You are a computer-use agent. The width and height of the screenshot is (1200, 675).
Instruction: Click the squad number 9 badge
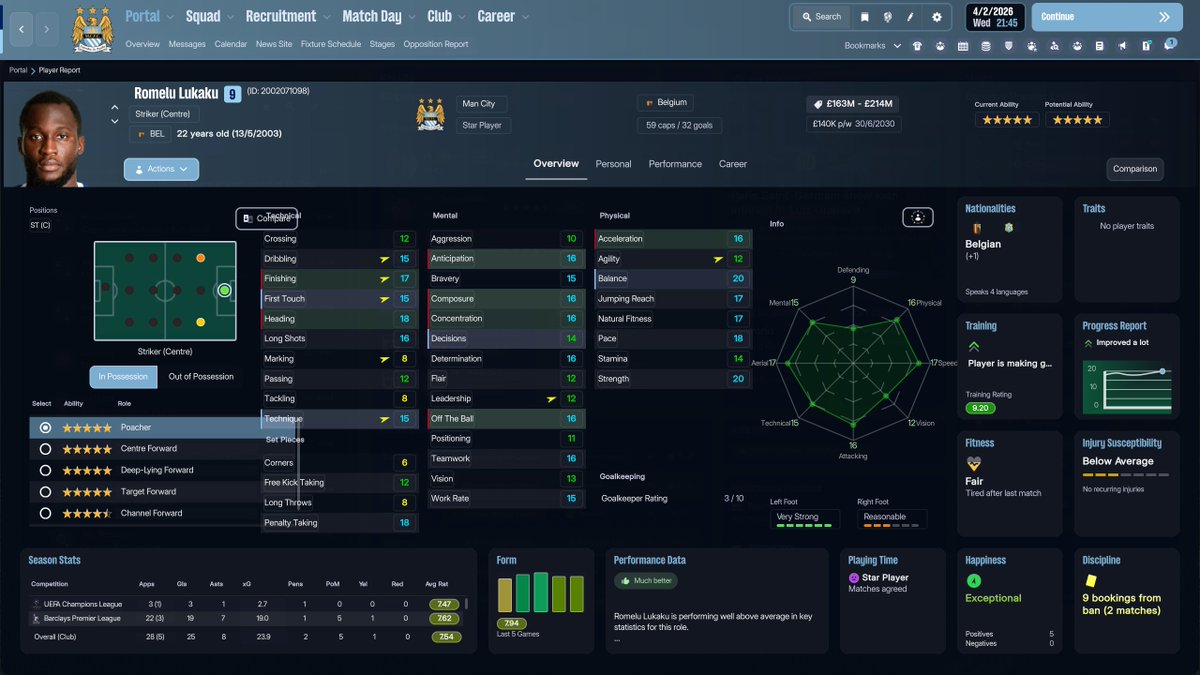tap(232, 94)
